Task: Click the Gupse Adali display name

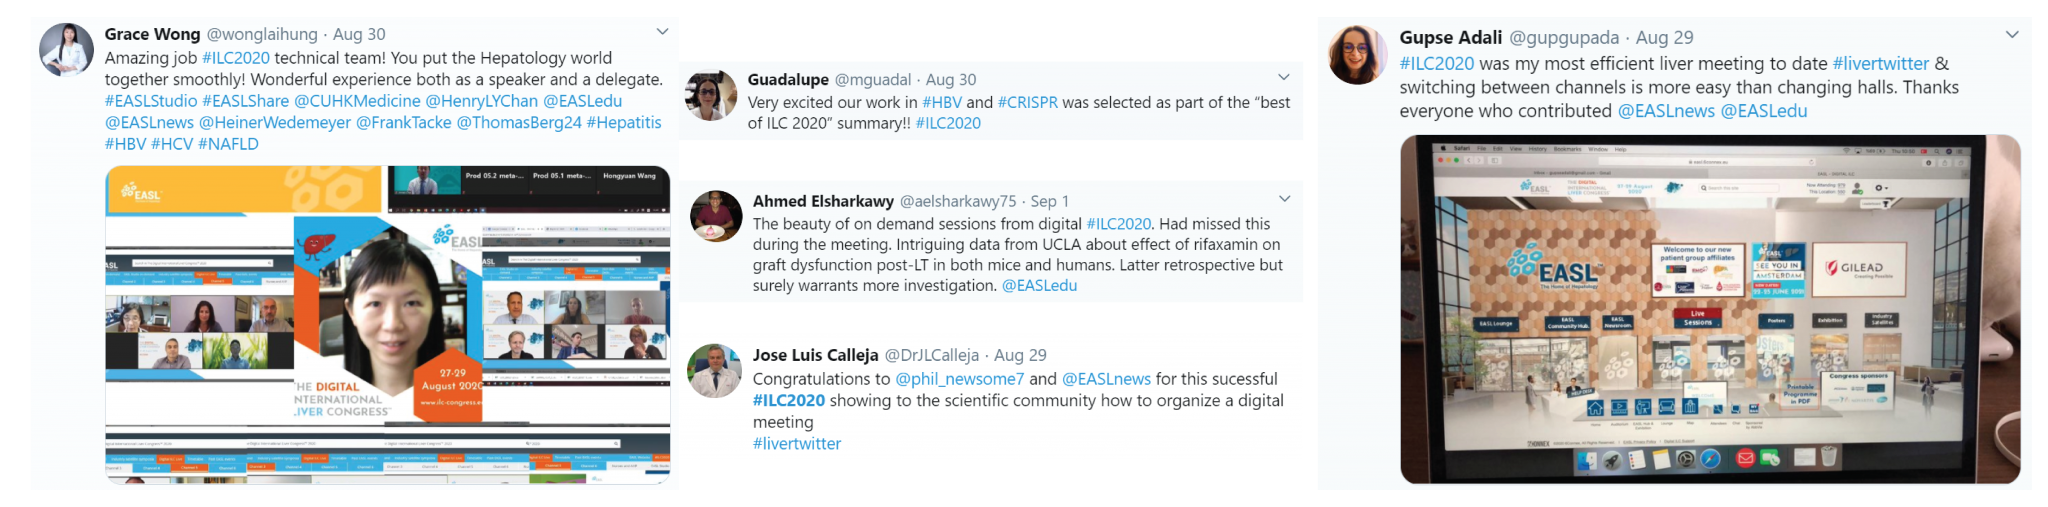Action: [x=1451, y=38]
